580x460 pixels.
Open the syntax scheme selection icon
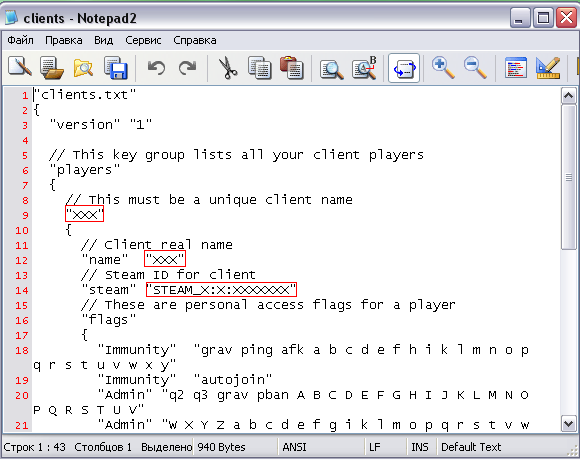[516, 68]
